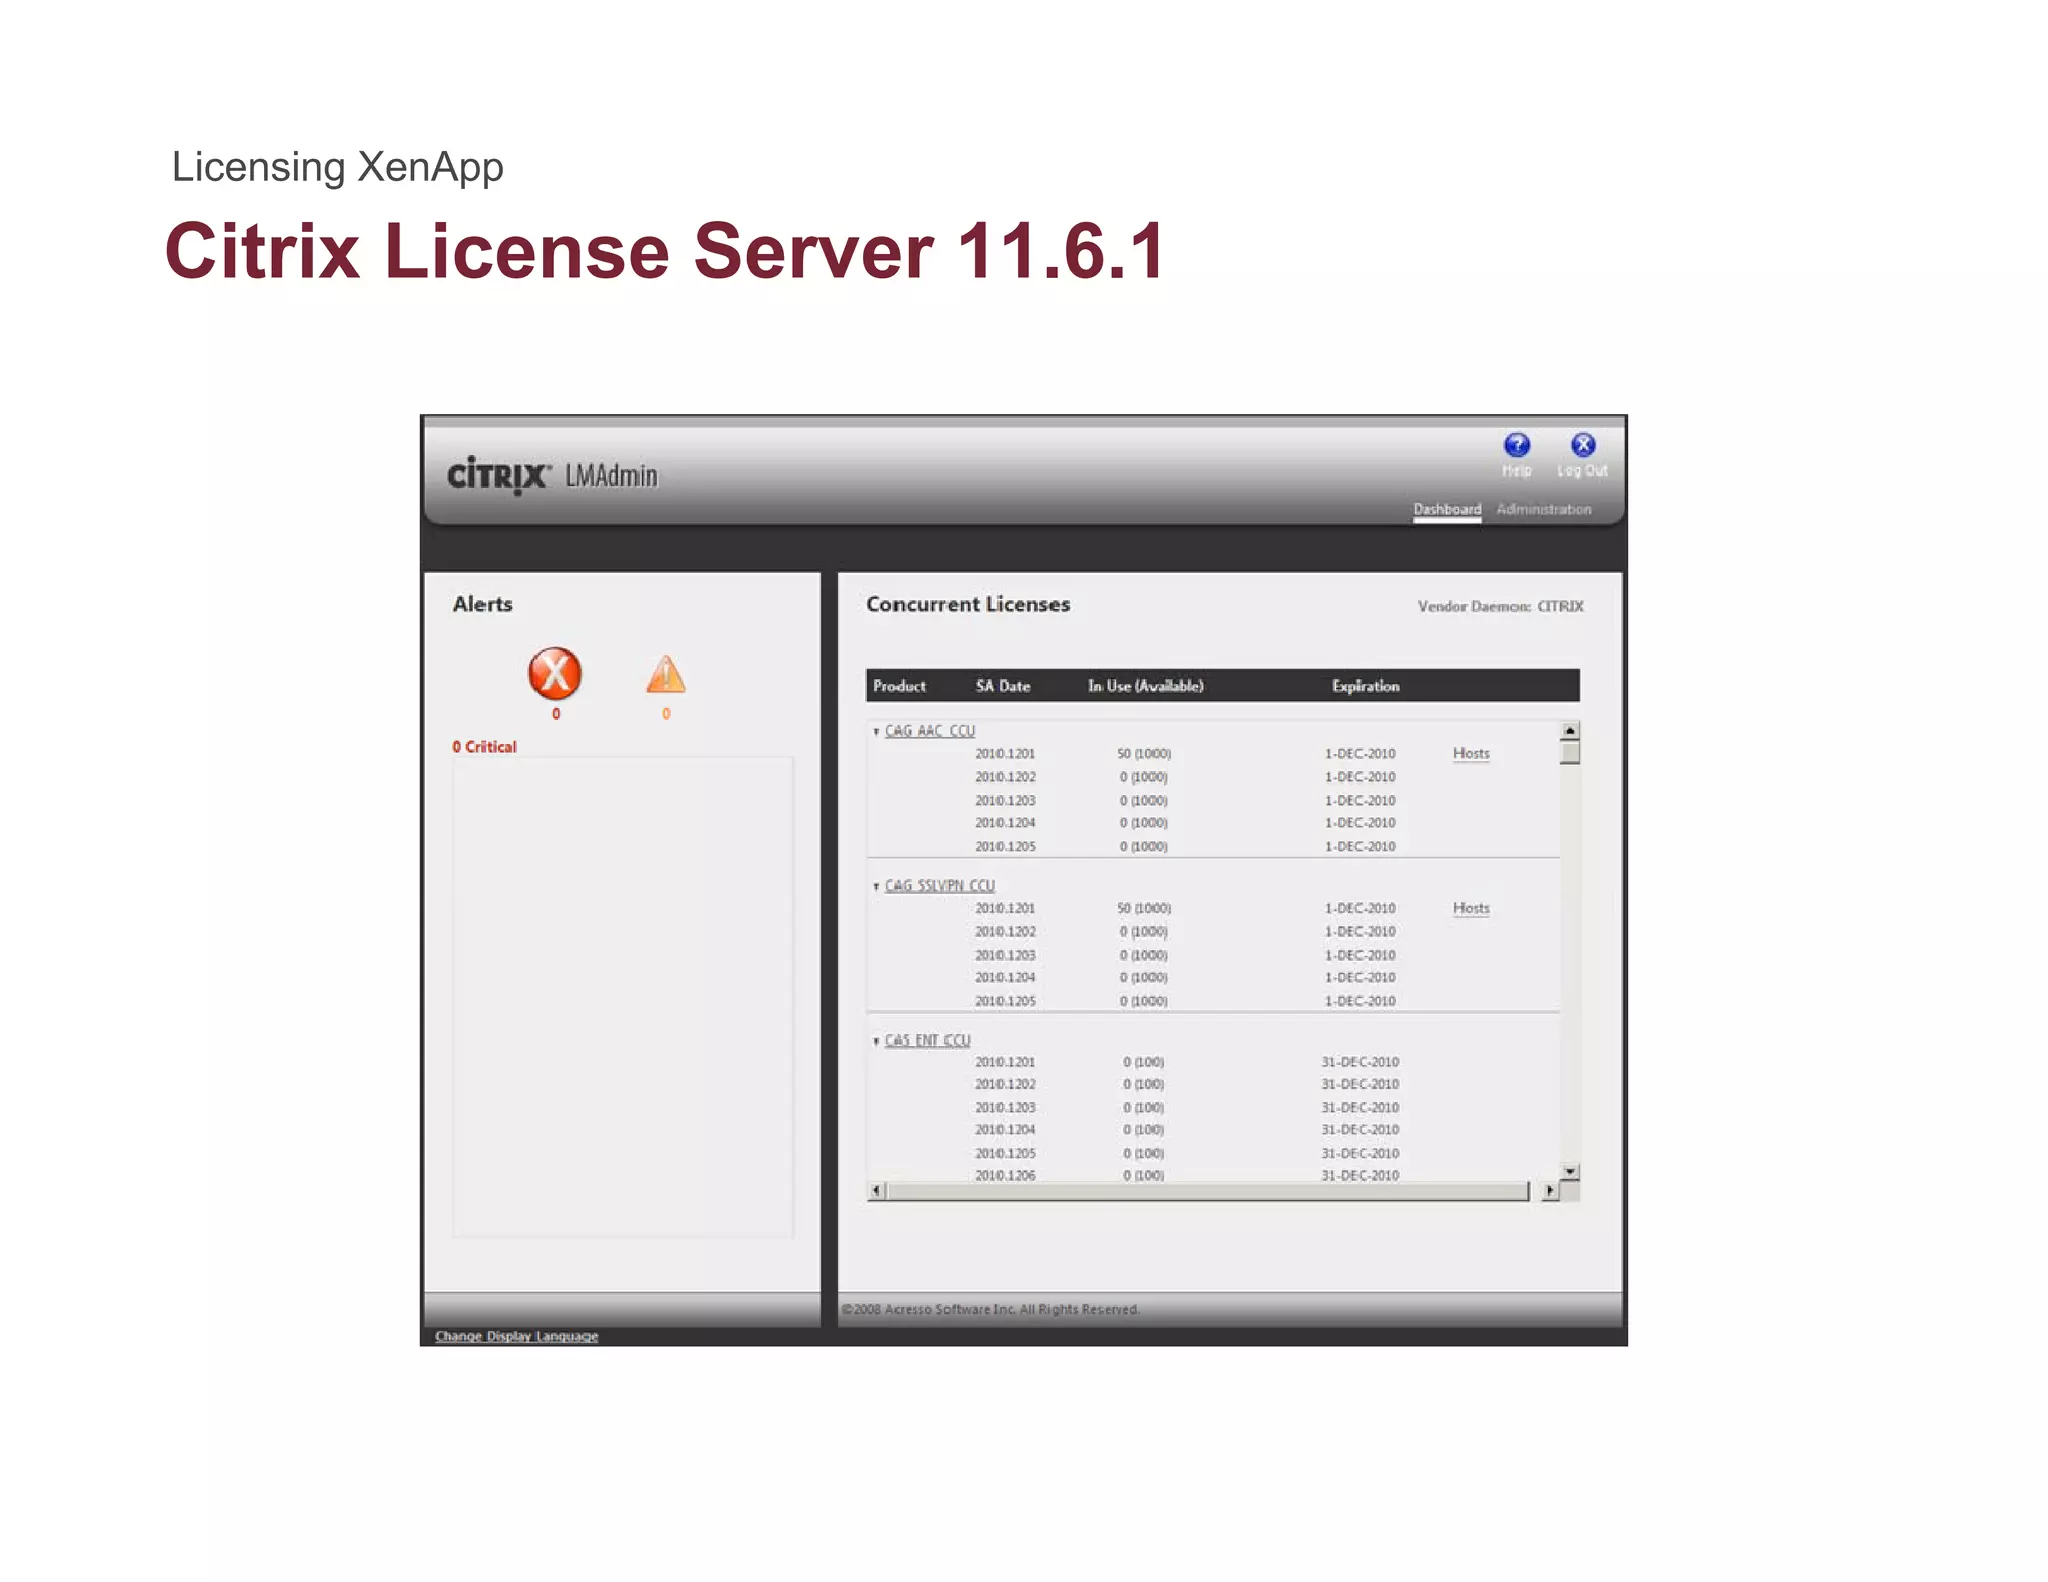Click the horizontal scrollbar track
Viewport: 2048px width, 1582px height.
click(x=1208, y=1190)
